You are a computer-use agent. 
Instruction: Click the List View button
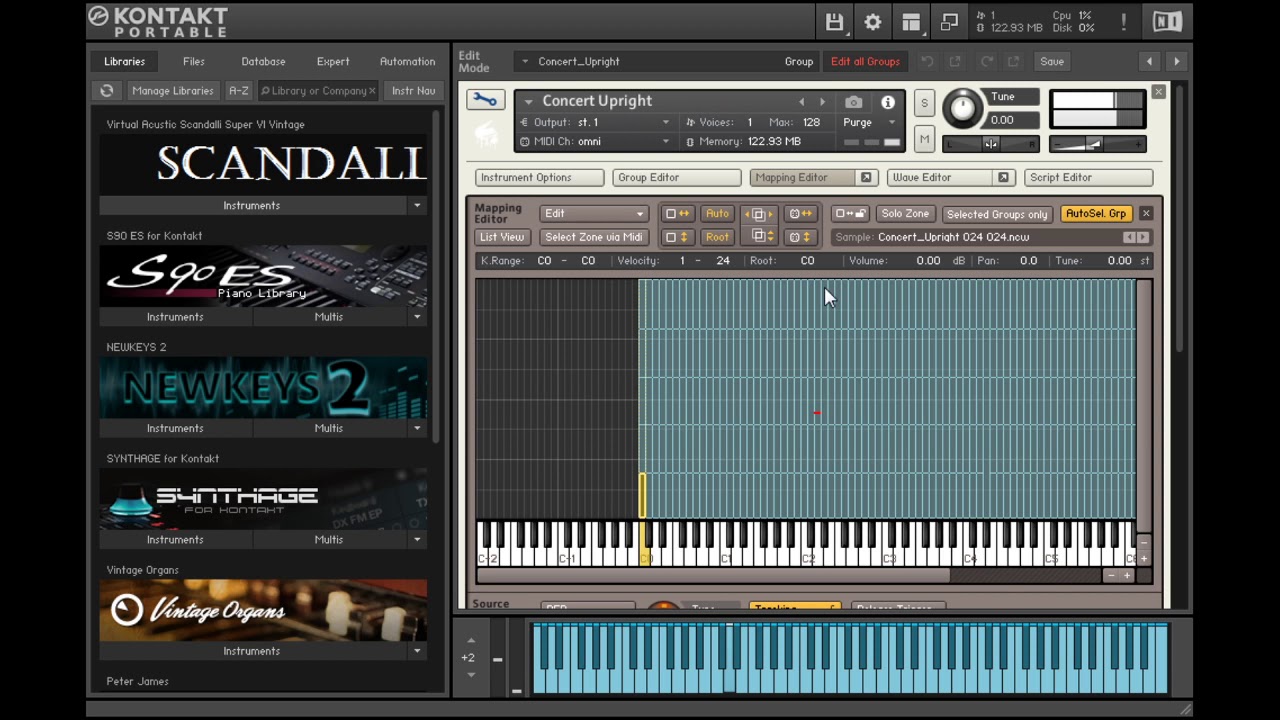(501, 237)
